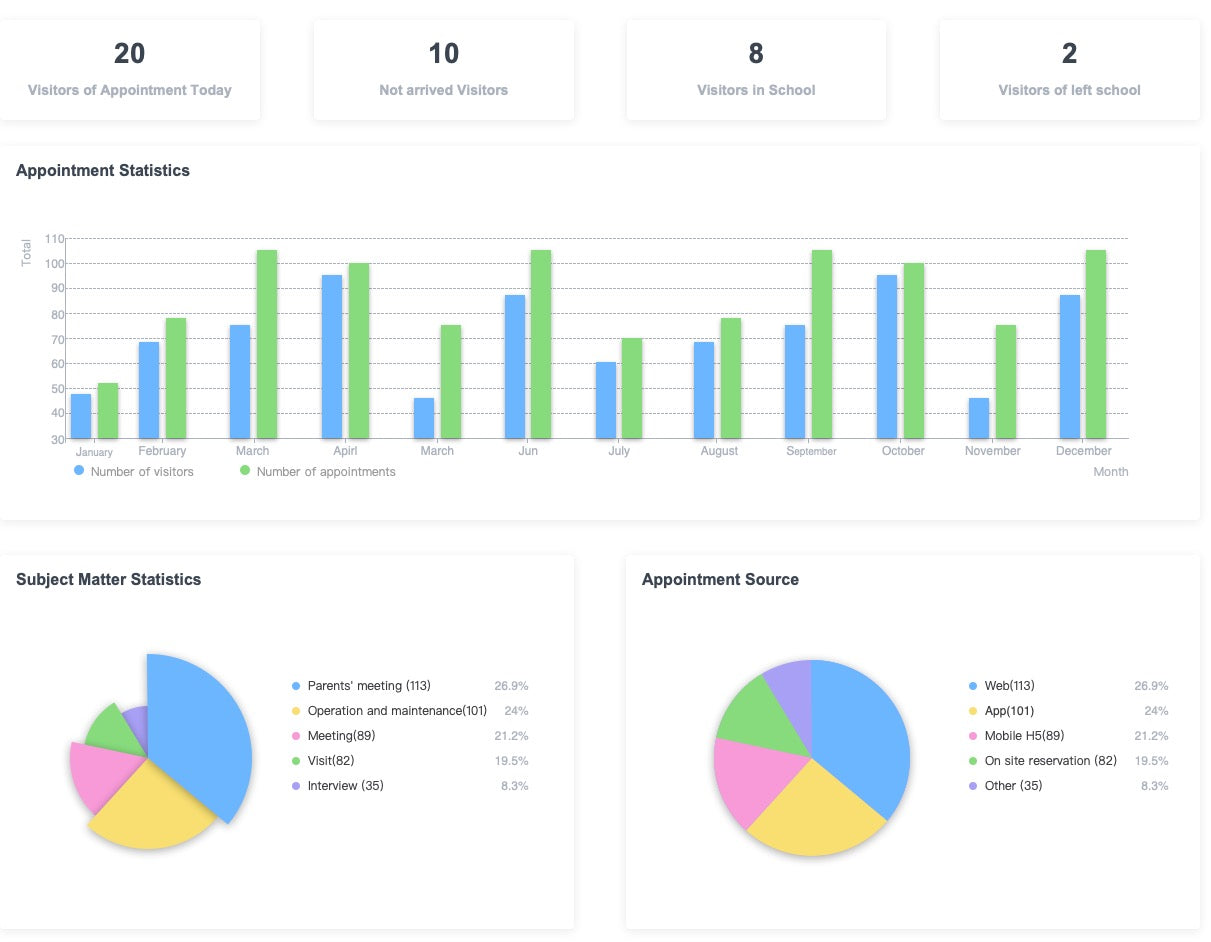Toggle Web(113) legend entry

(1001, 686)
